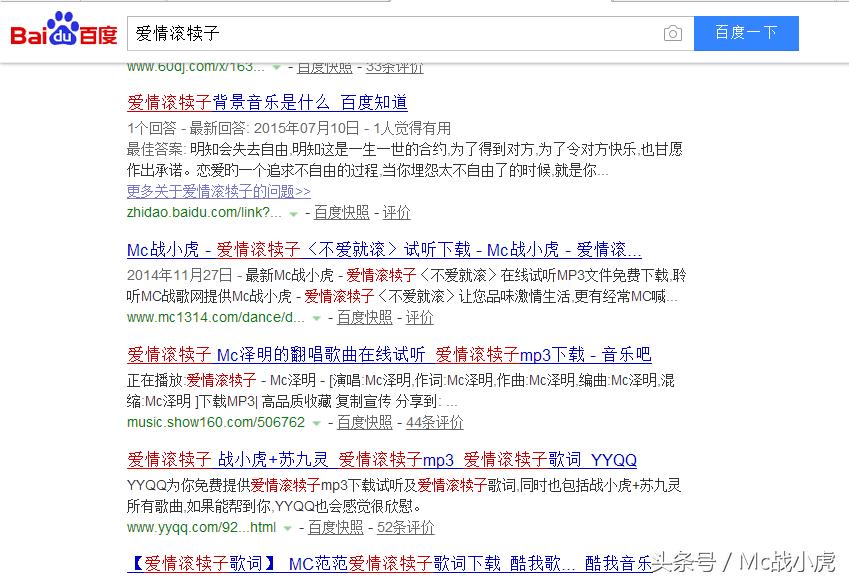Open 百度快照 for the yyqq.com result
Image resolution: width=849 pixels, height=581 pixels.
pyautogui.click(x=336, y=527)
